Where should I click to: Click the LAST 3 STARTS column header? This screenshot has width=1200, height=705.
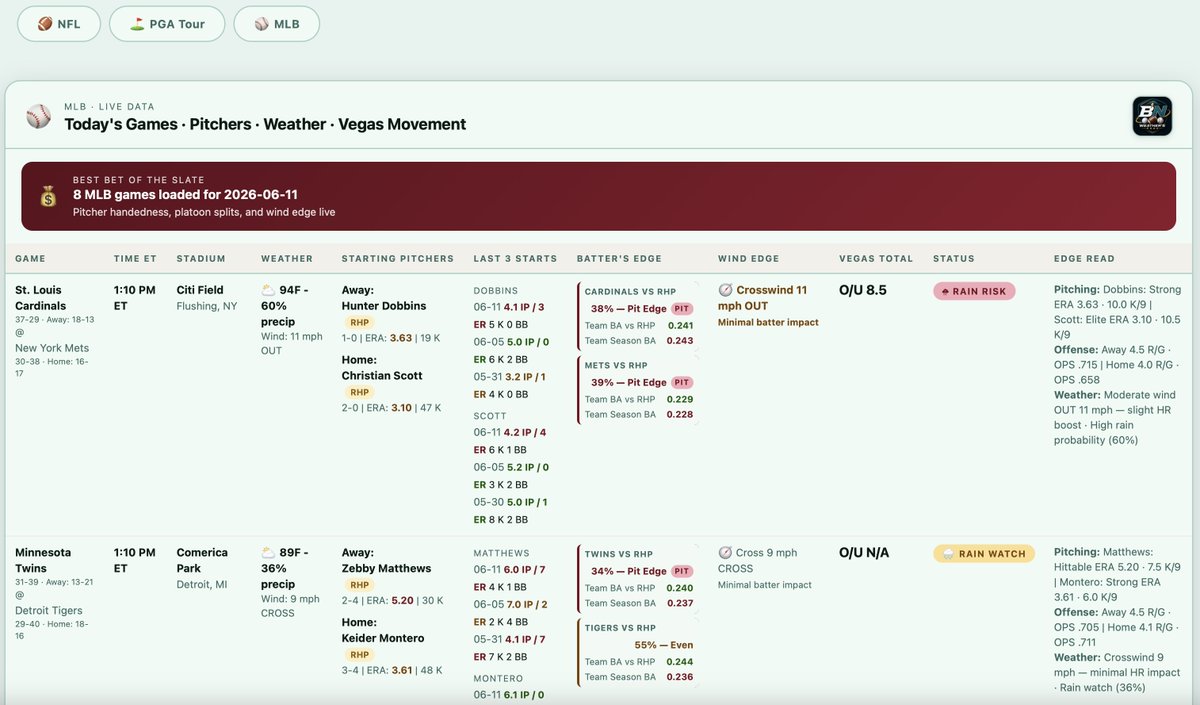(515, 258)
